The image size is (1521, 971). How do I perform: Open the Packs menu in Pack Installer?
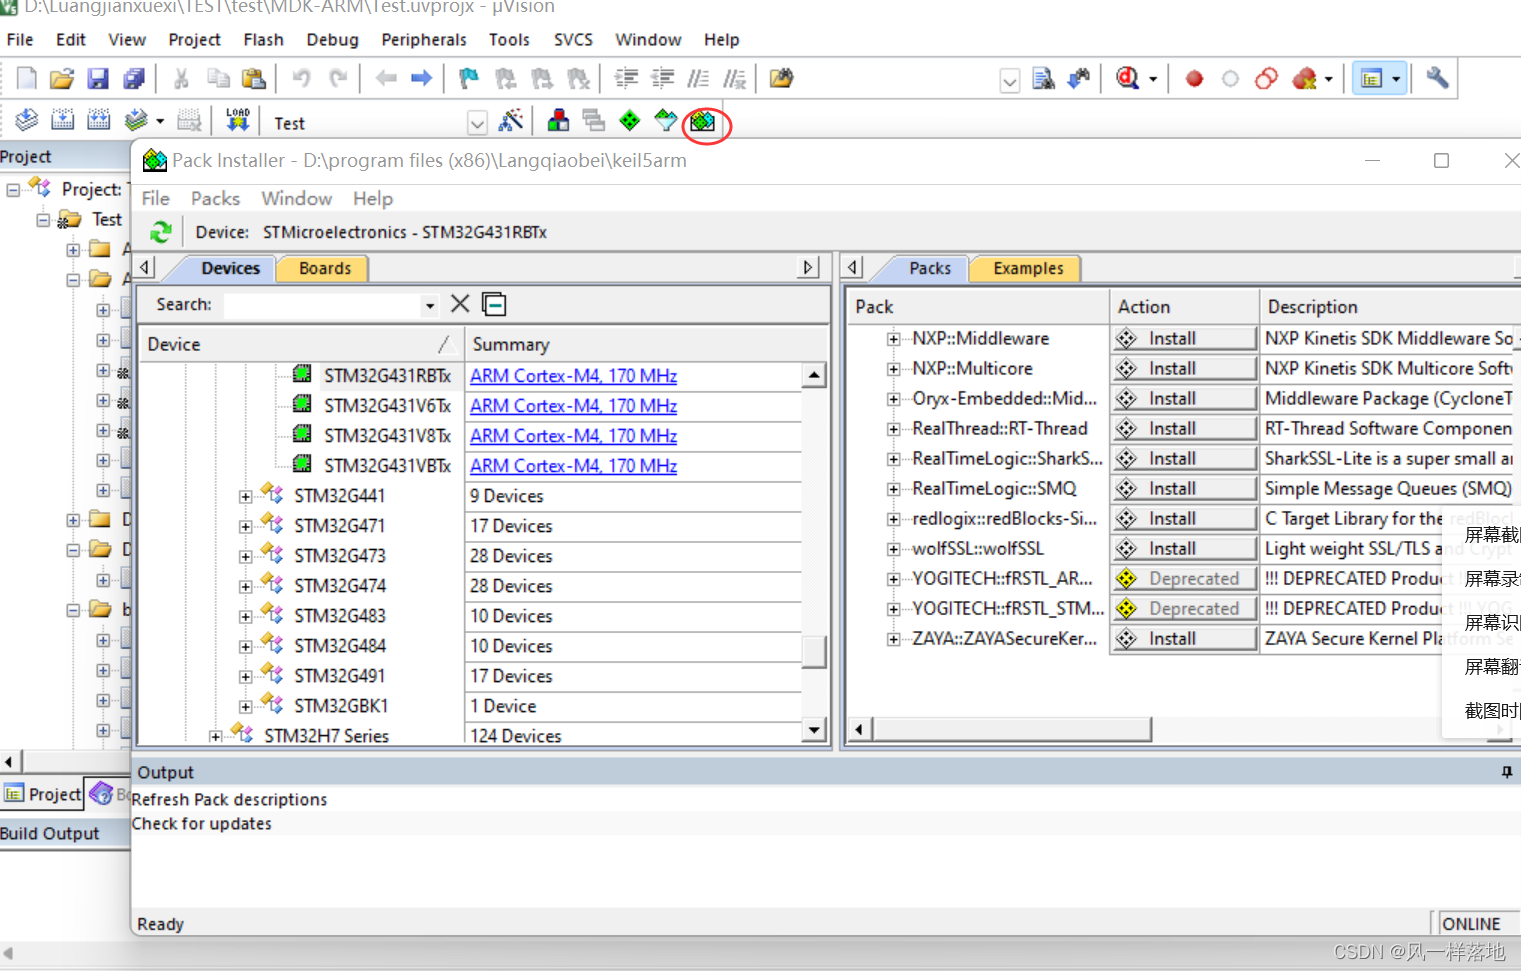coord(215,198)
